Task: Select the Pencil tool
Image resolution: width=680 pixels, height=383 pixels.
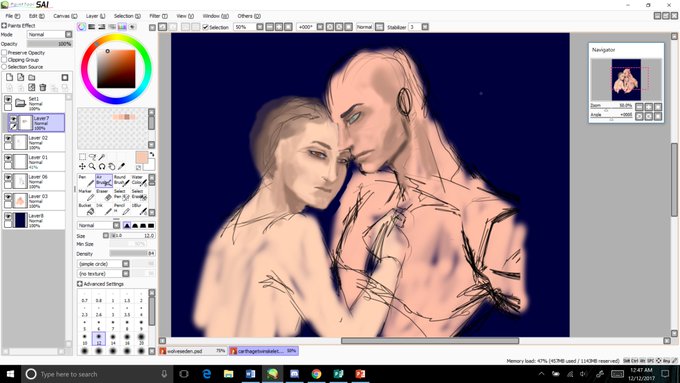Action: (121, 209)
